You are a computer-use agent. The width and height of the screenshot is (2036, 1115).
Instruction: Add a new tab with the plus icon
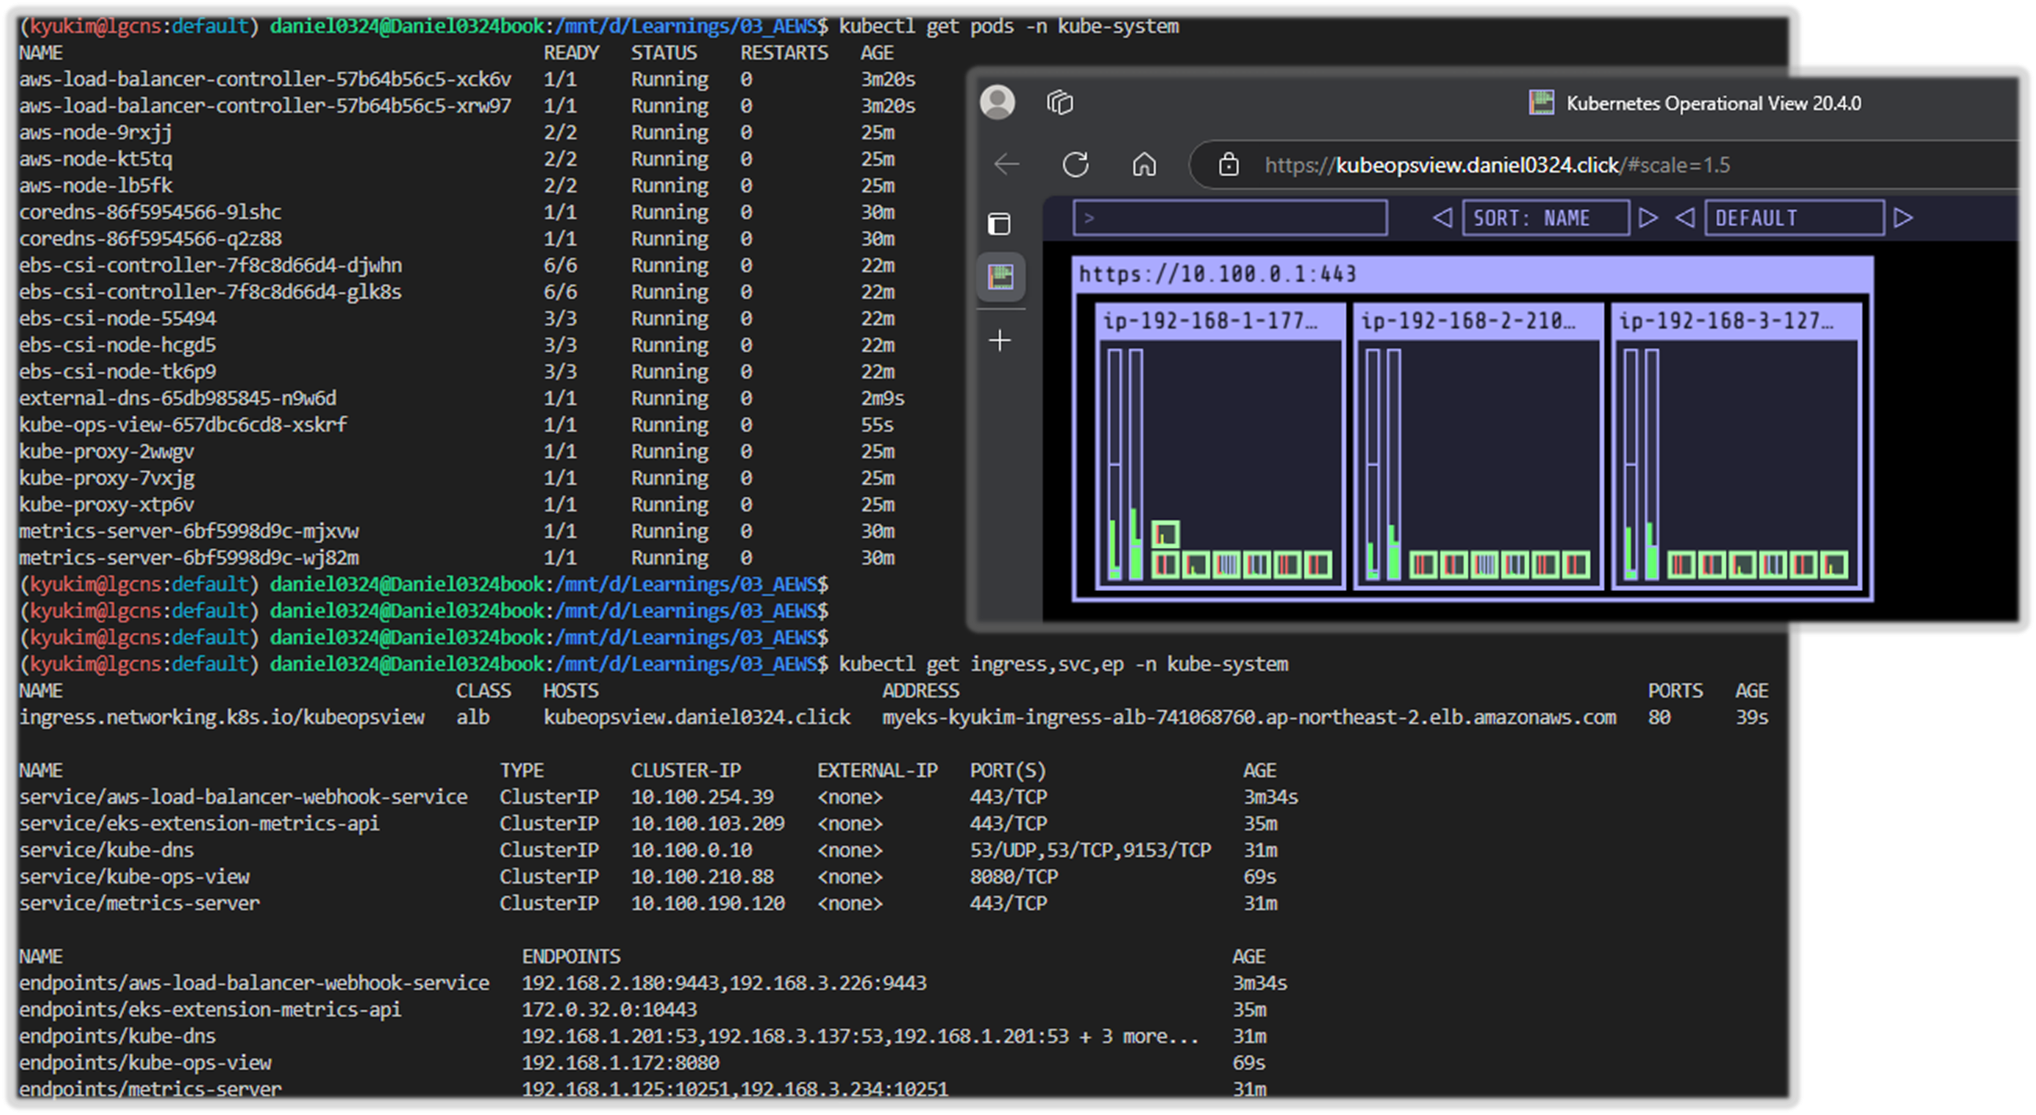[1000, 341]
